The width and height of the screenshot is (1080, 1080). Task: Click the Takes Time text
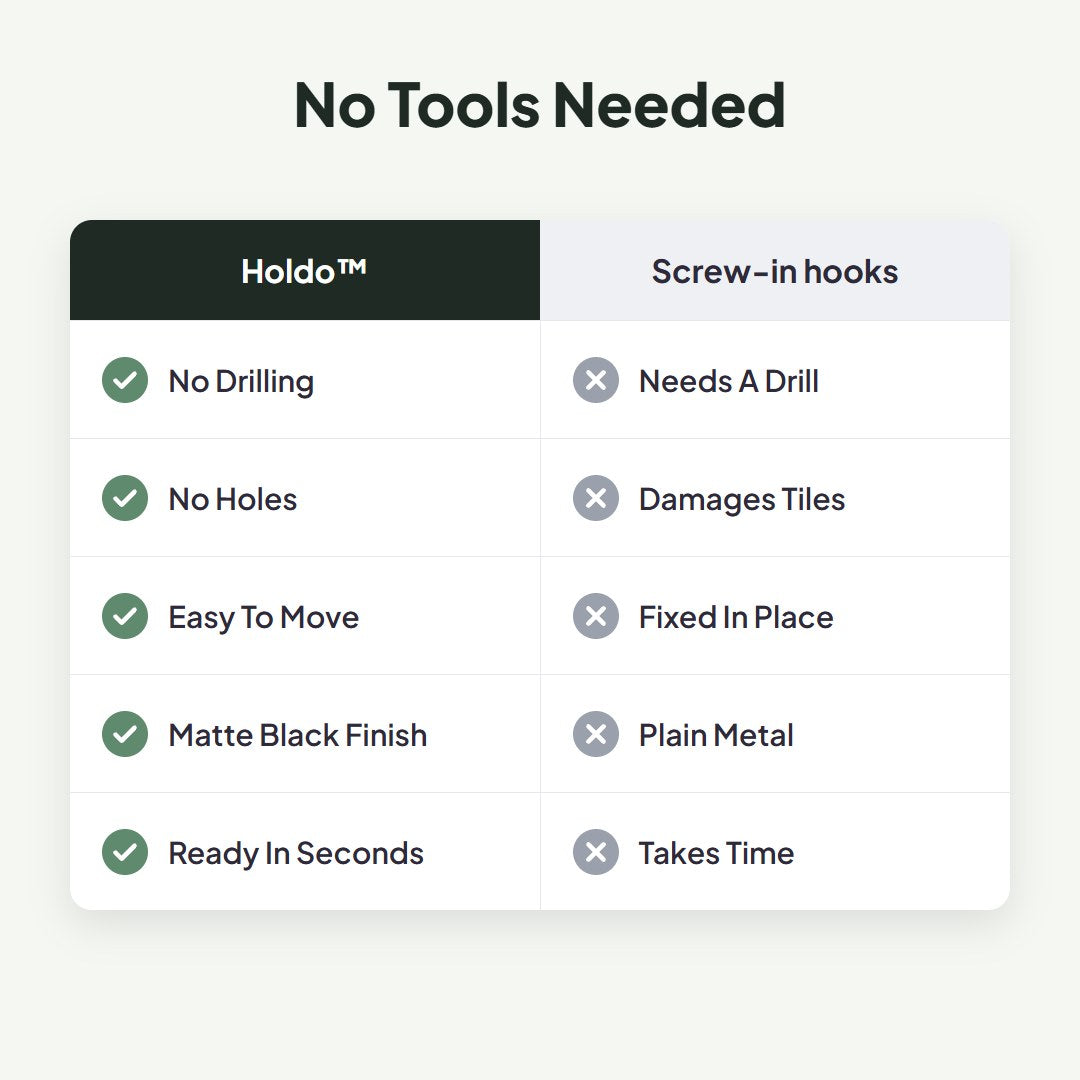coord(716,853)
